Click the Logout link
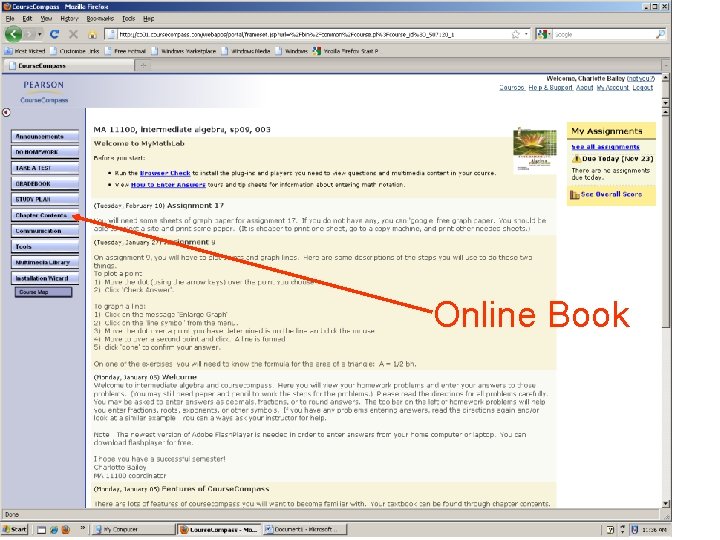 click(x=642, y=87)
